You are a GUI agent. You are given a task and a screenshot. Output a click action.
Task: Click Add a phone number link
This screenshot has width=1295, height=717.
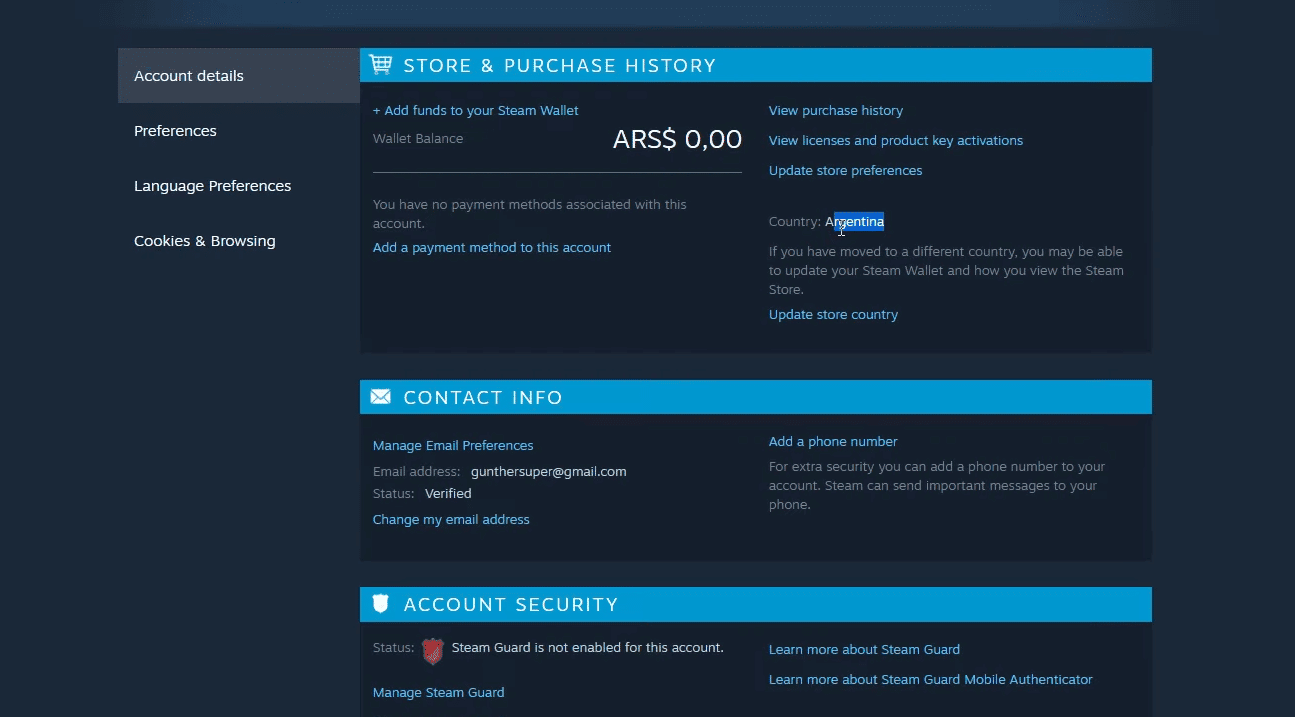pyautogui.click(x=833, y=442)
